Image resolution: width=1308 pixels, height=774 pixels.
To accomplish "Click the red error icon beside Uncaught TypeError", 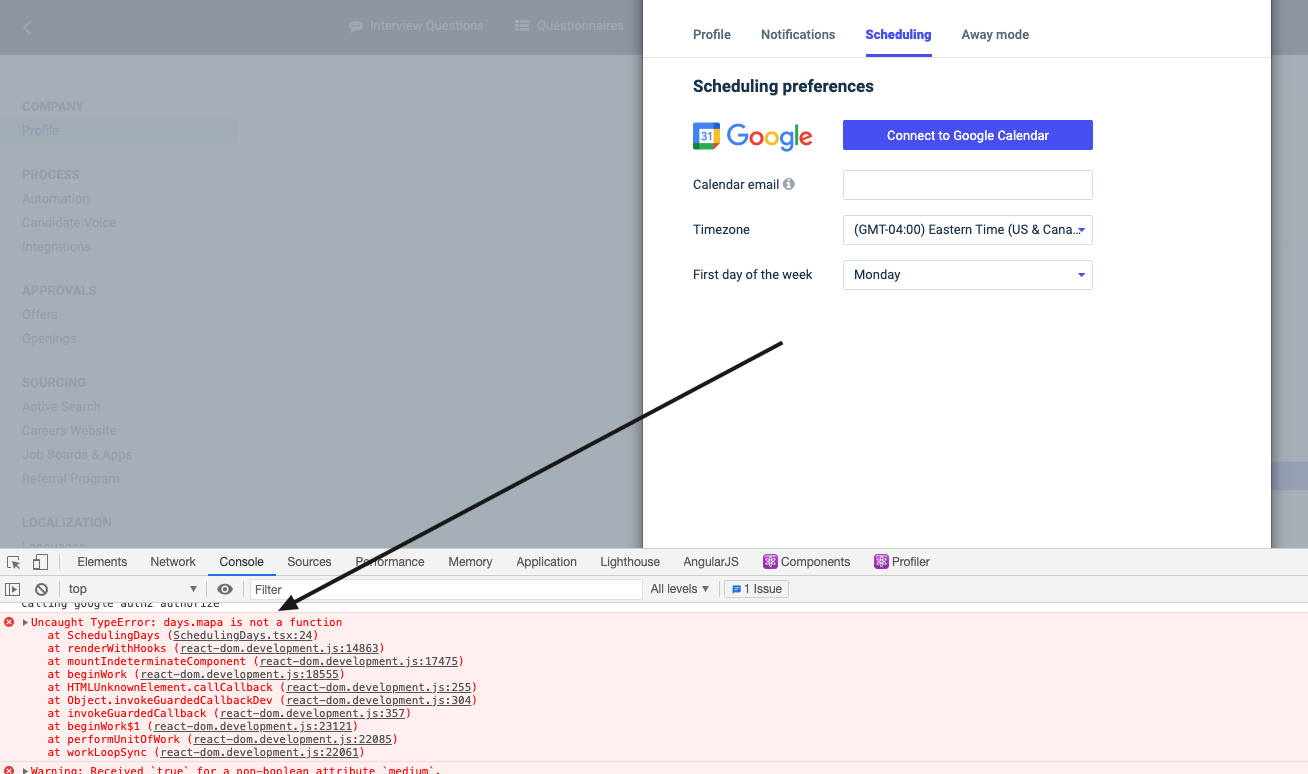I will (9, 622).
